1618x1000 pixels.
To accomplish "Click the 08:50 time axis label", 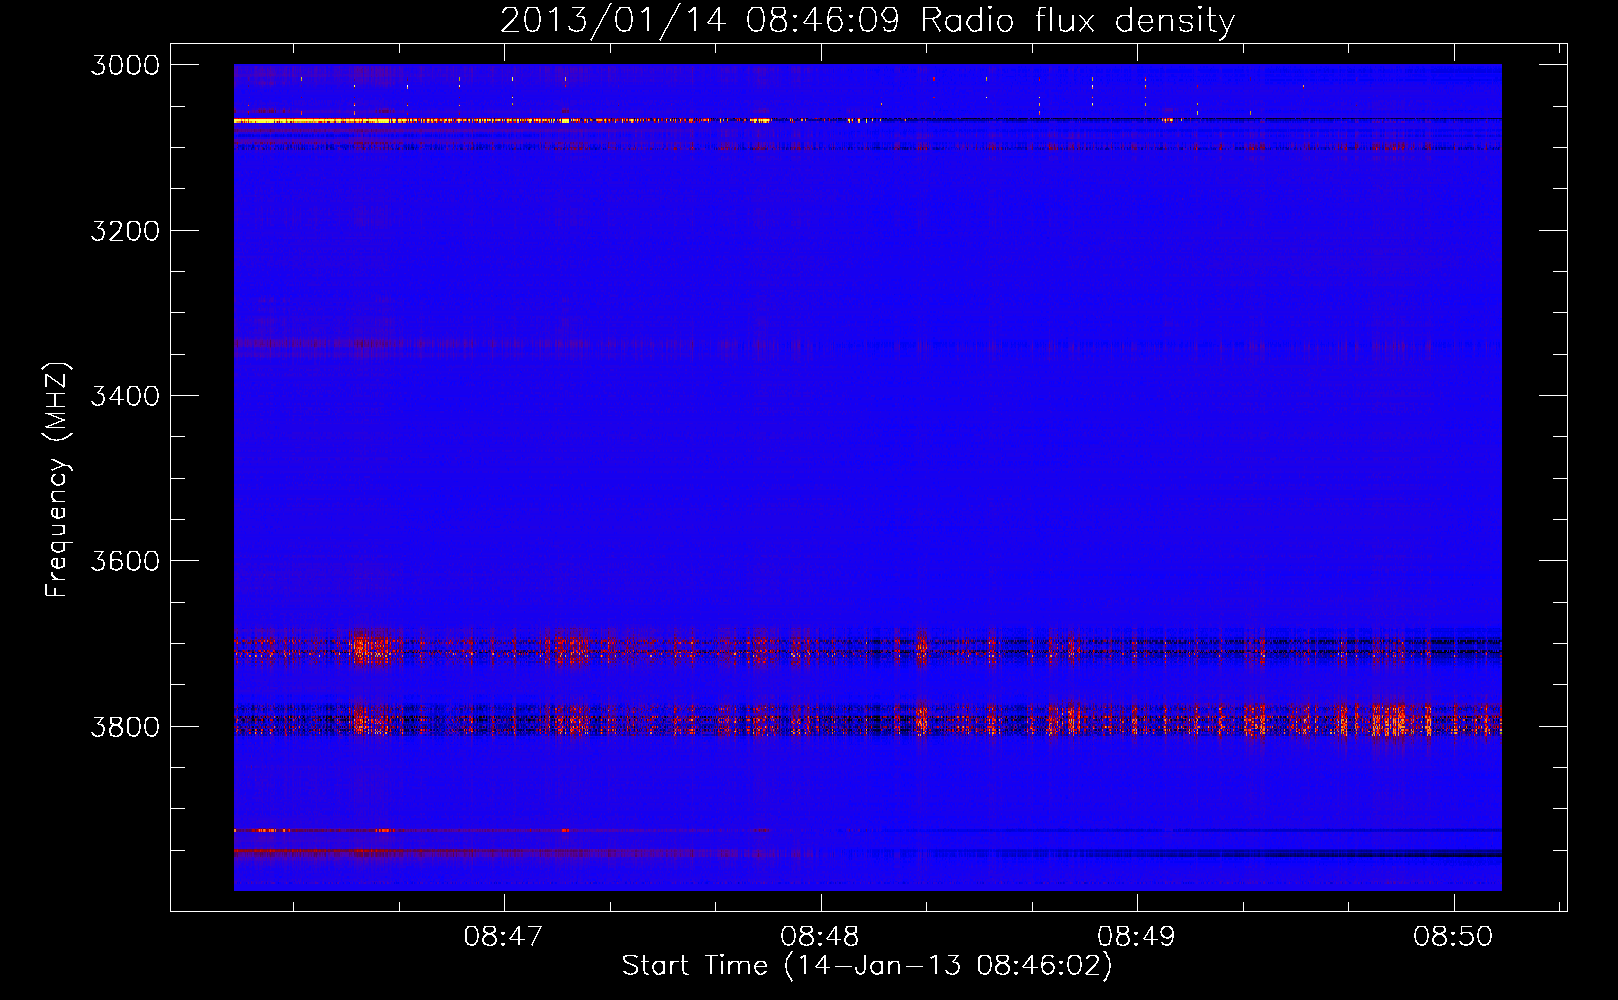I will pos(1453,936).
